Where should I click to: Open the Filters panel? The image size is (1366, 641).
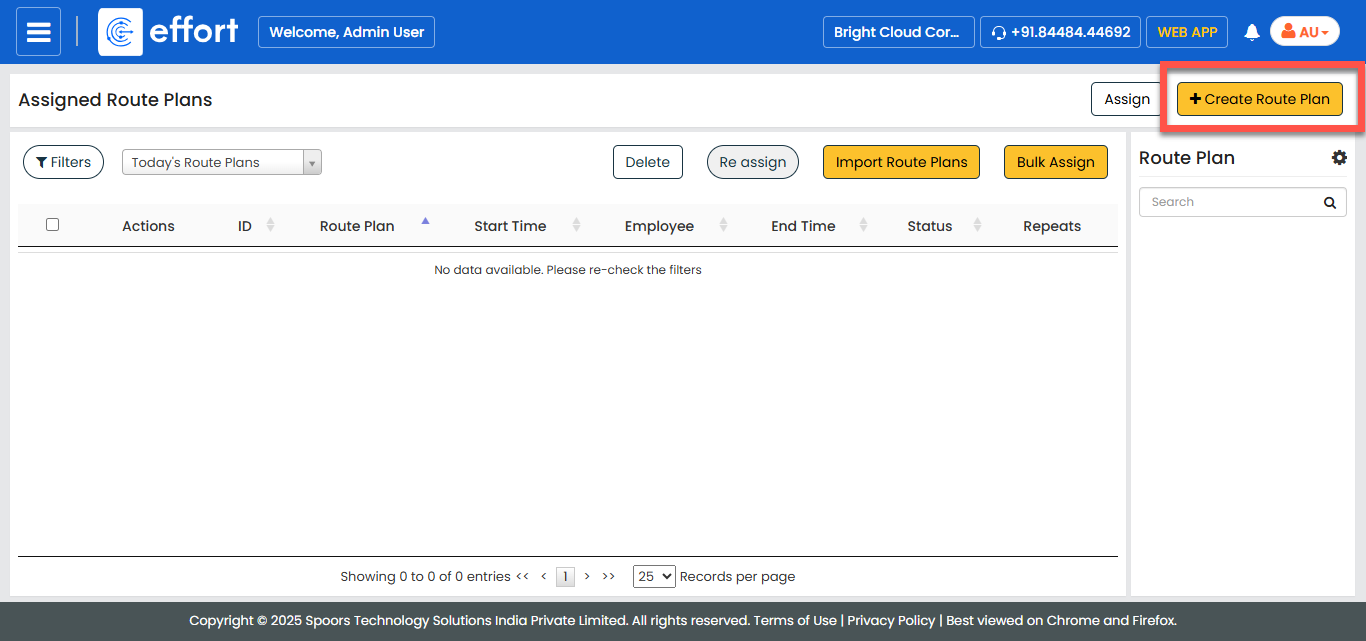point(63,162)
